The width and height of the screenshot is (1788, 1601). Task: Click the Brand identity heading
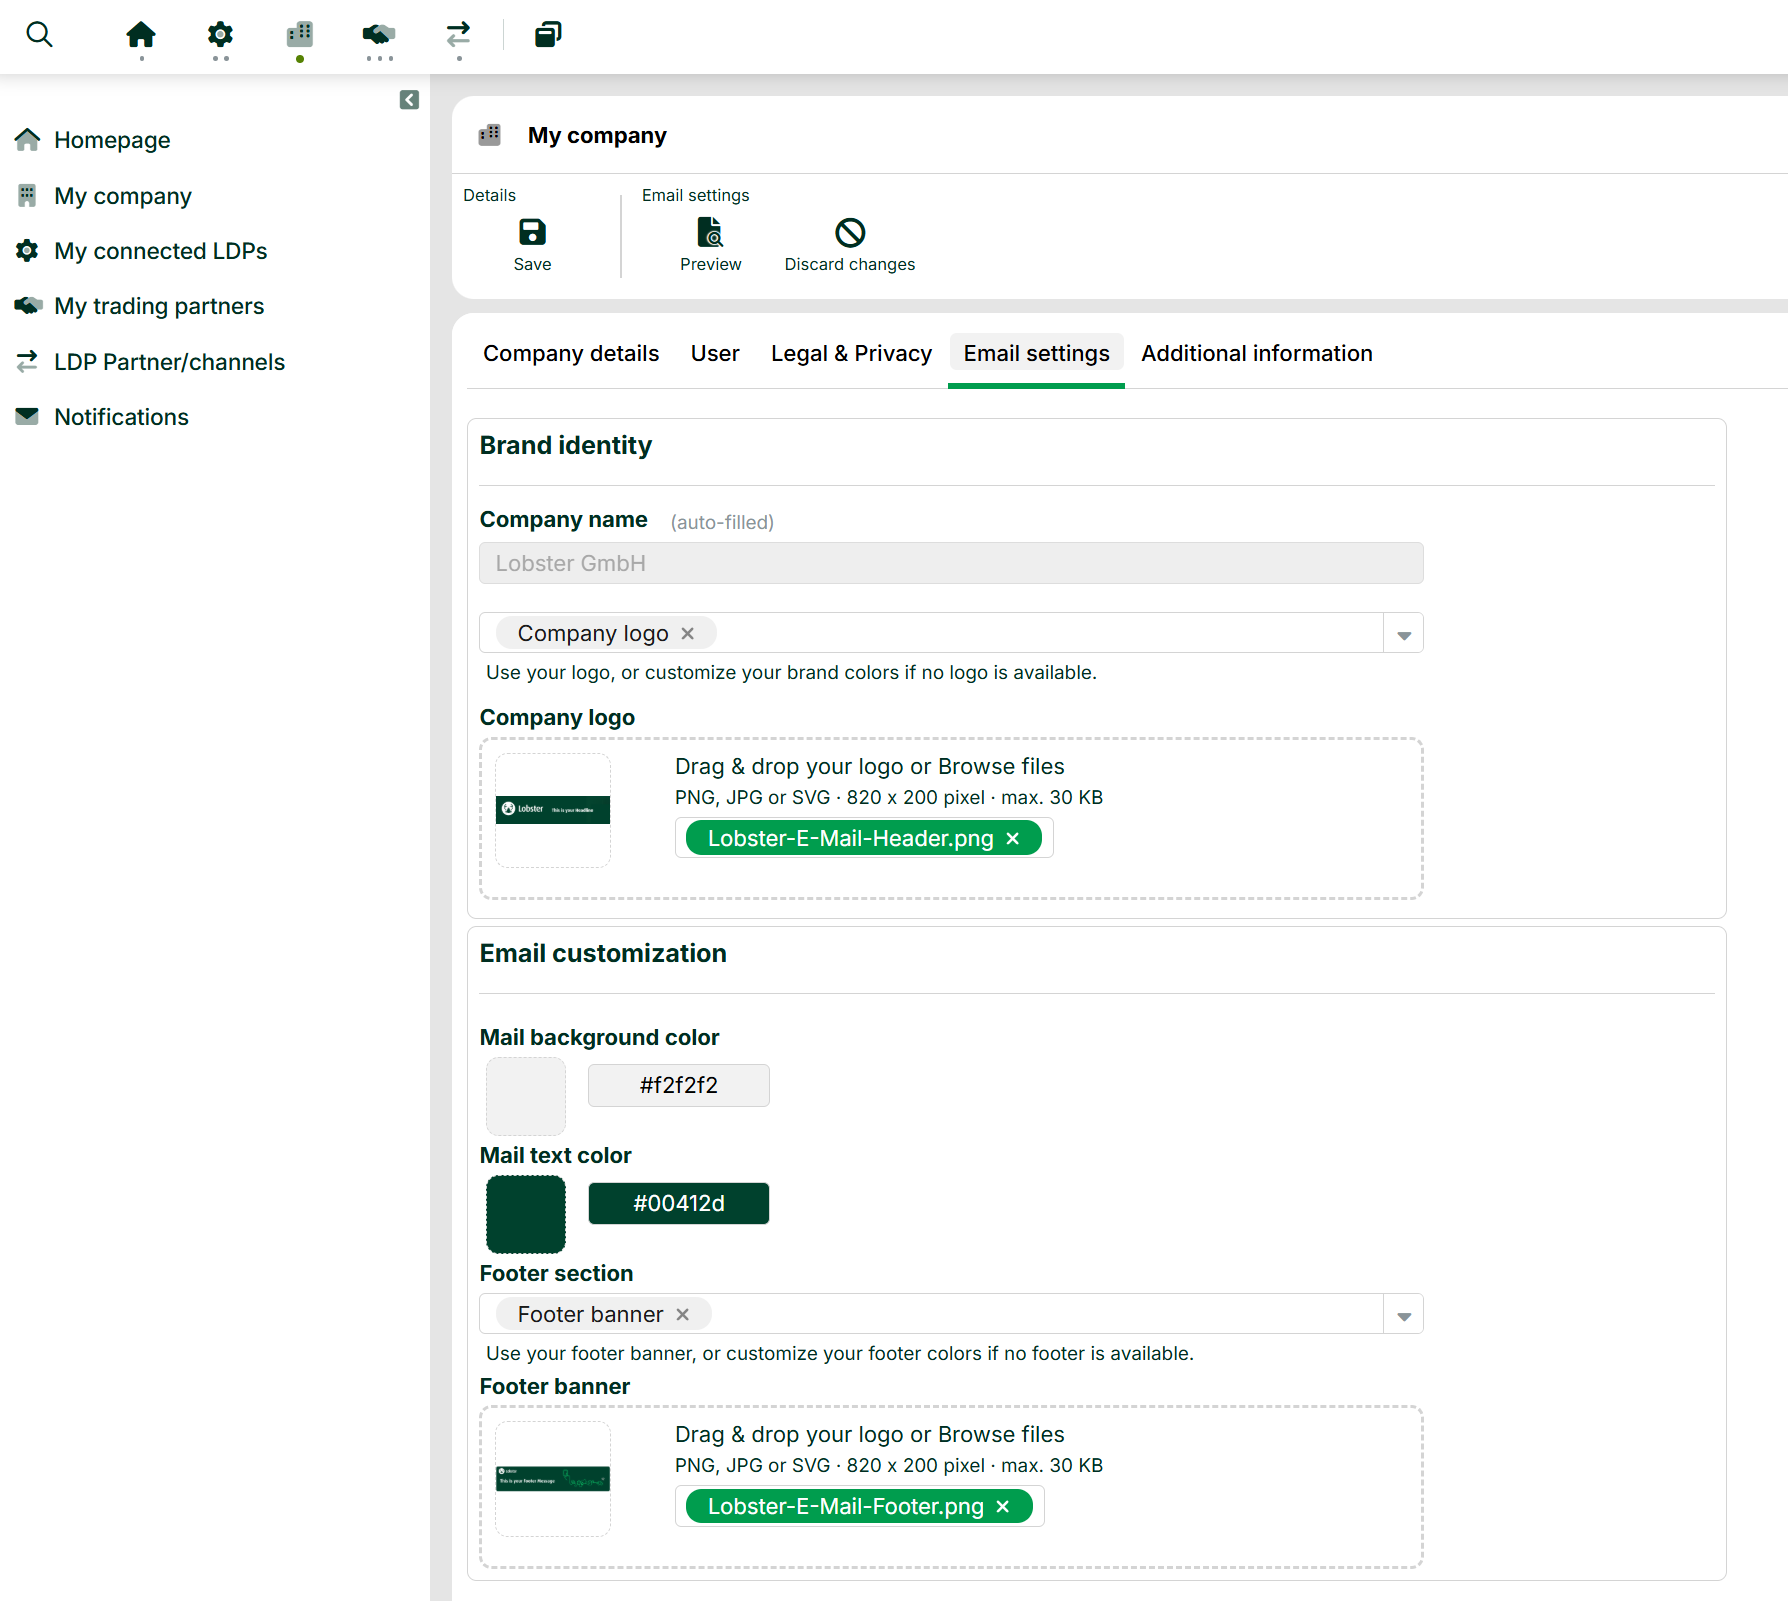click(566, 446)
